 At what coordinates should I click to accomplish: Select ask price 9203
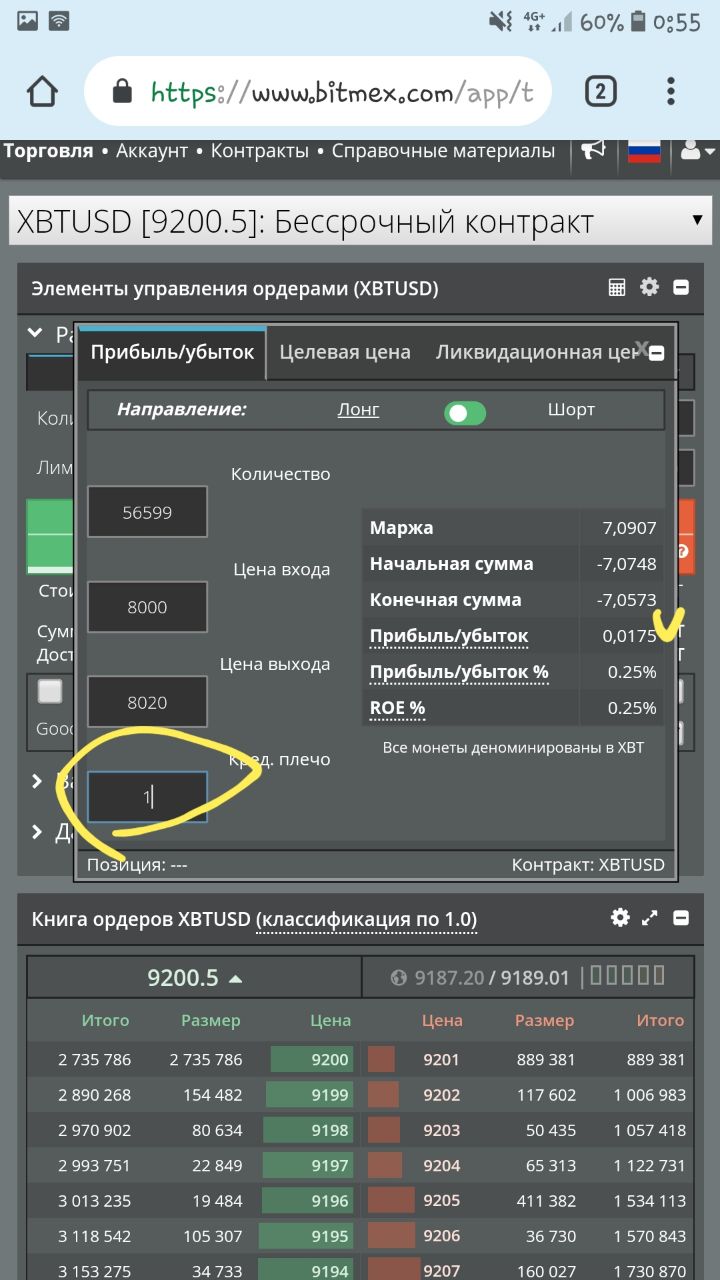point(442,1130)
